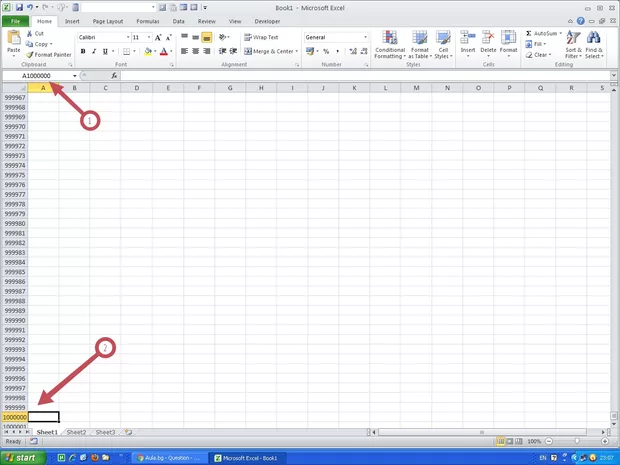Open the Fill Color dropdown arrow
Viewport: 620px width, 465px height.
pos(155,51)
